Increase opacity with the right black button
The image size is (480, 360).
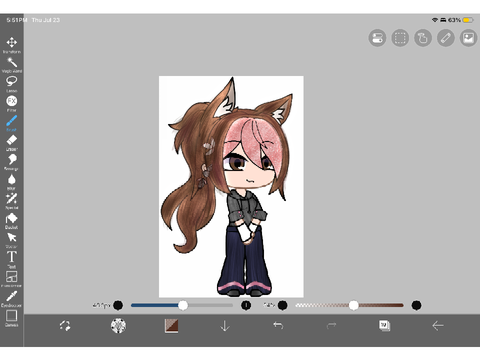coord(416,305)
